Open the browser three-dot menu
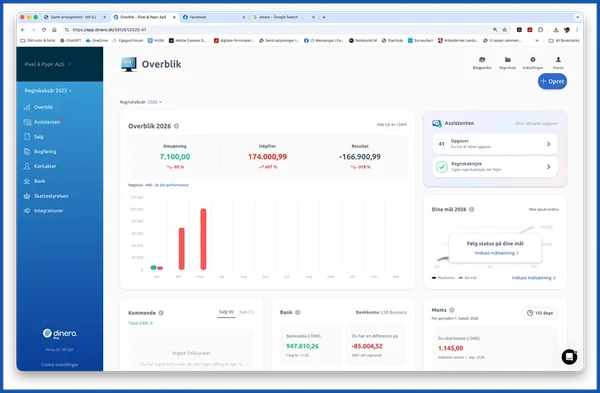The width and height of the screenshot is (600, 393). 577,29
